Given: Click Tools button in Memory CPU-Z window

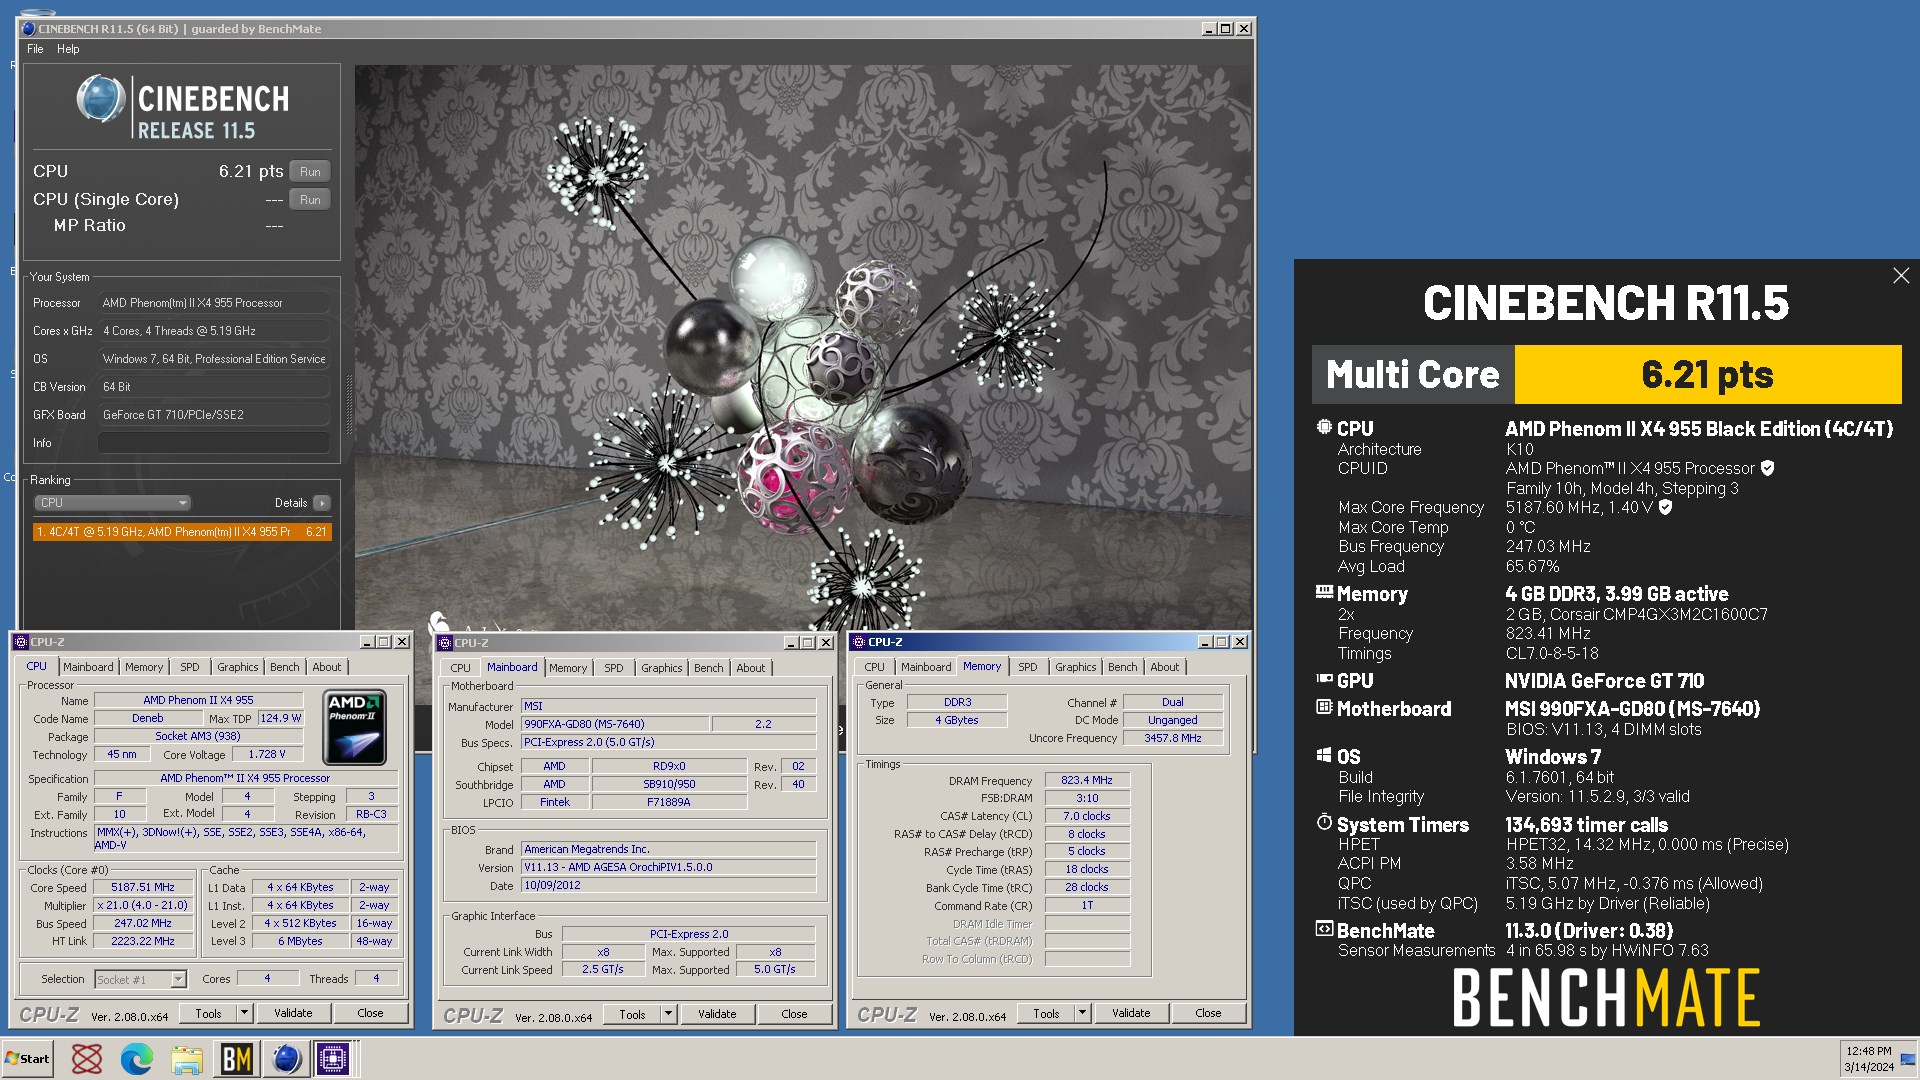Looking at the screenshot, I should click(x=1046, y=1013).
